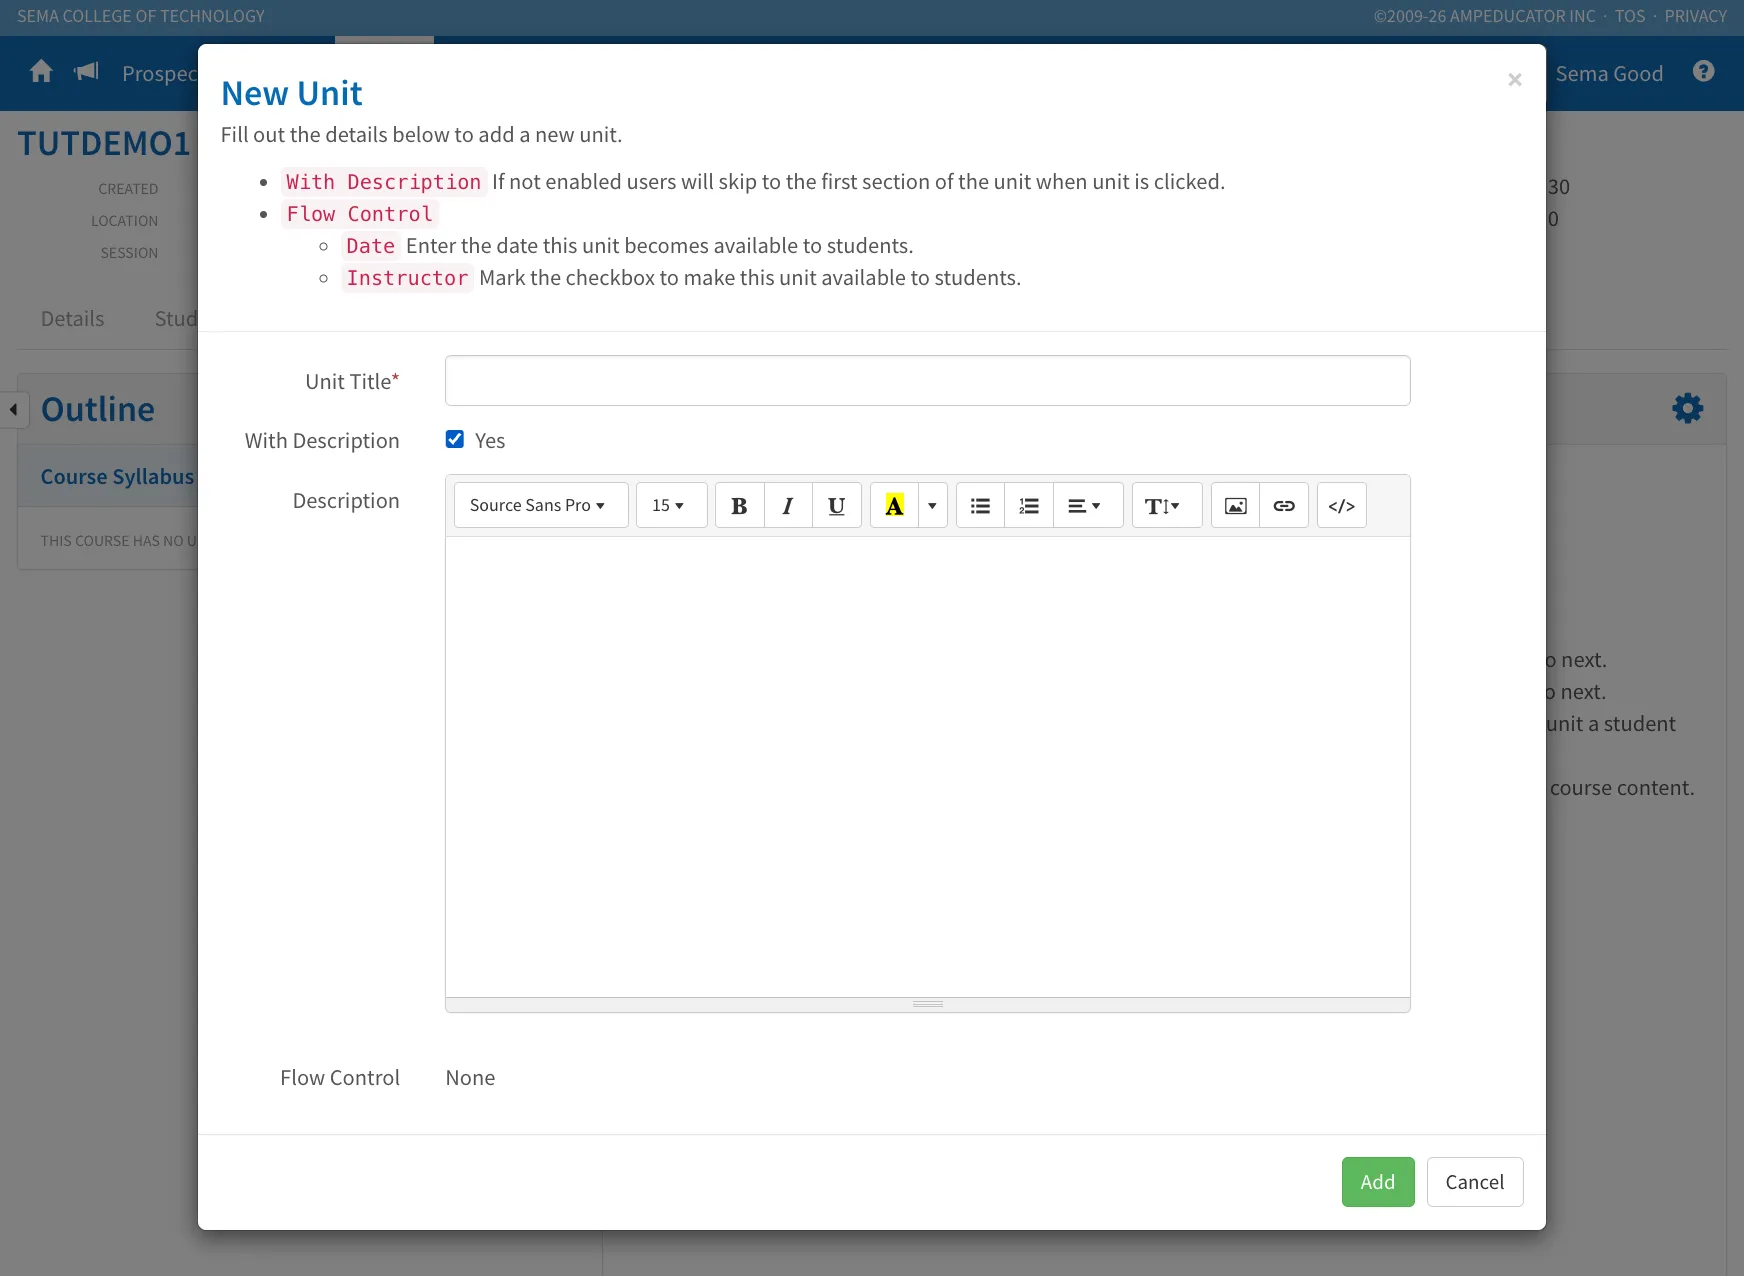Collapse the Outline side panel arrow

tap(14, 409)
